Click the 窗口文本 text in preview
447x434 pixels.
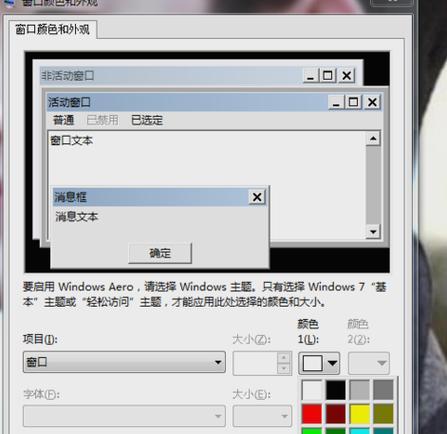click(x=71, y=140)
